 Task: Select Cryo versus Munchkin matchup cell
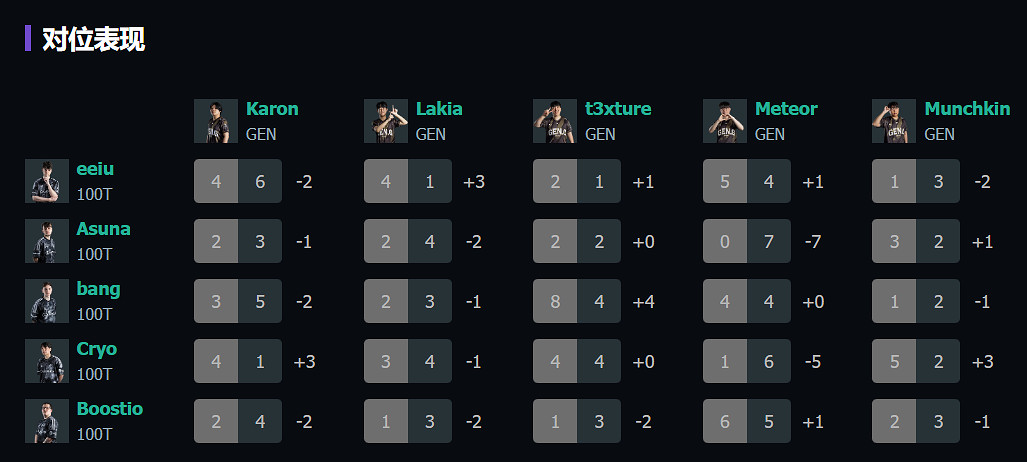click(916, 361)
